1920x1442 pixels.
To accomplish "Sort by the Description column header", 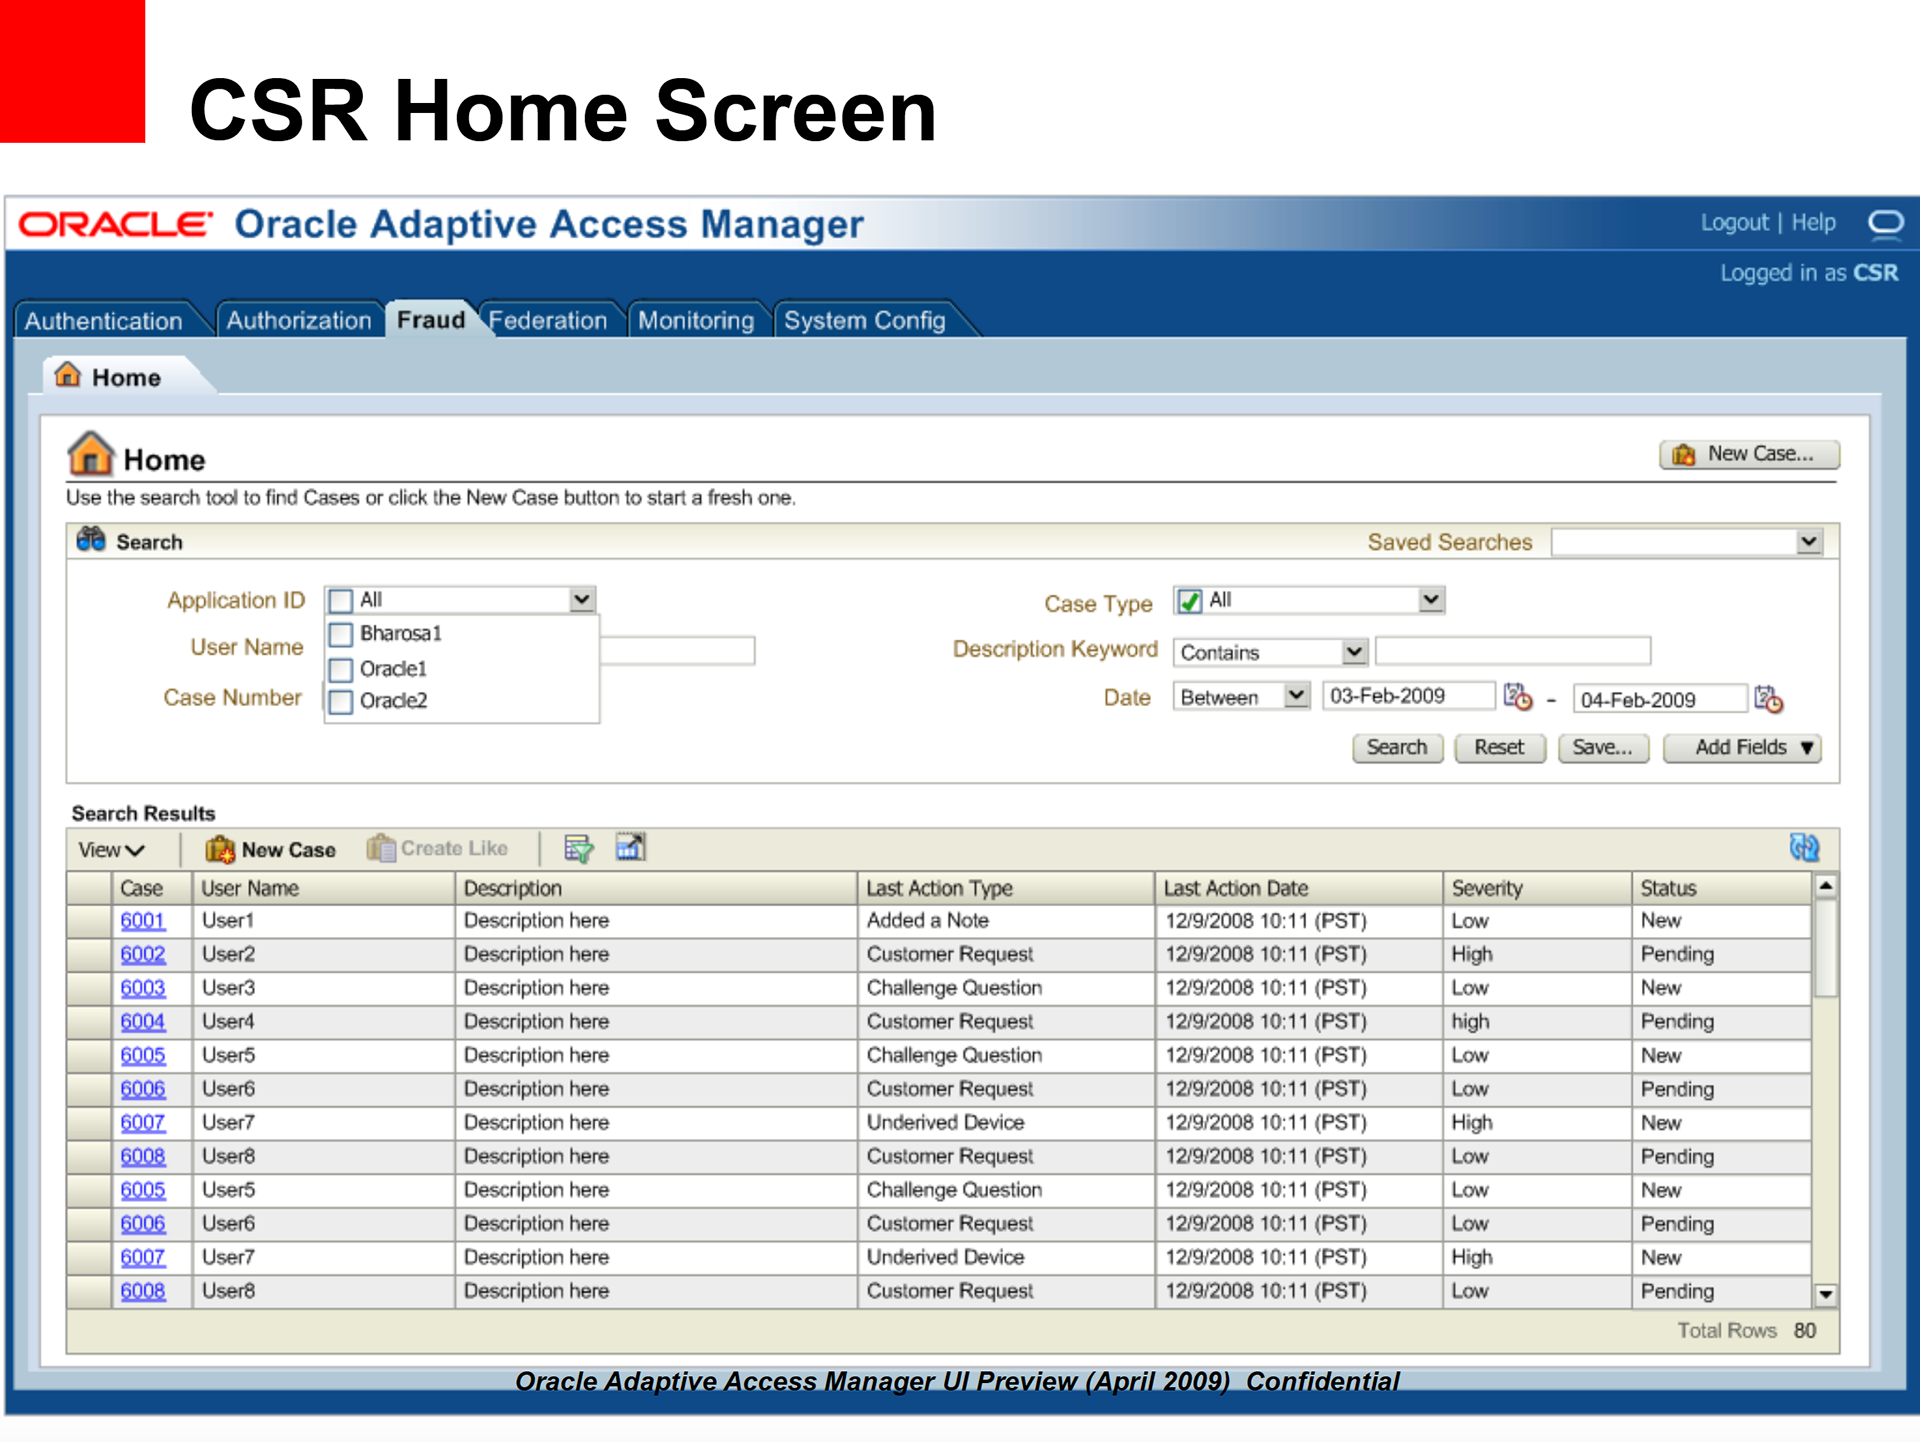I will [656, 888].
